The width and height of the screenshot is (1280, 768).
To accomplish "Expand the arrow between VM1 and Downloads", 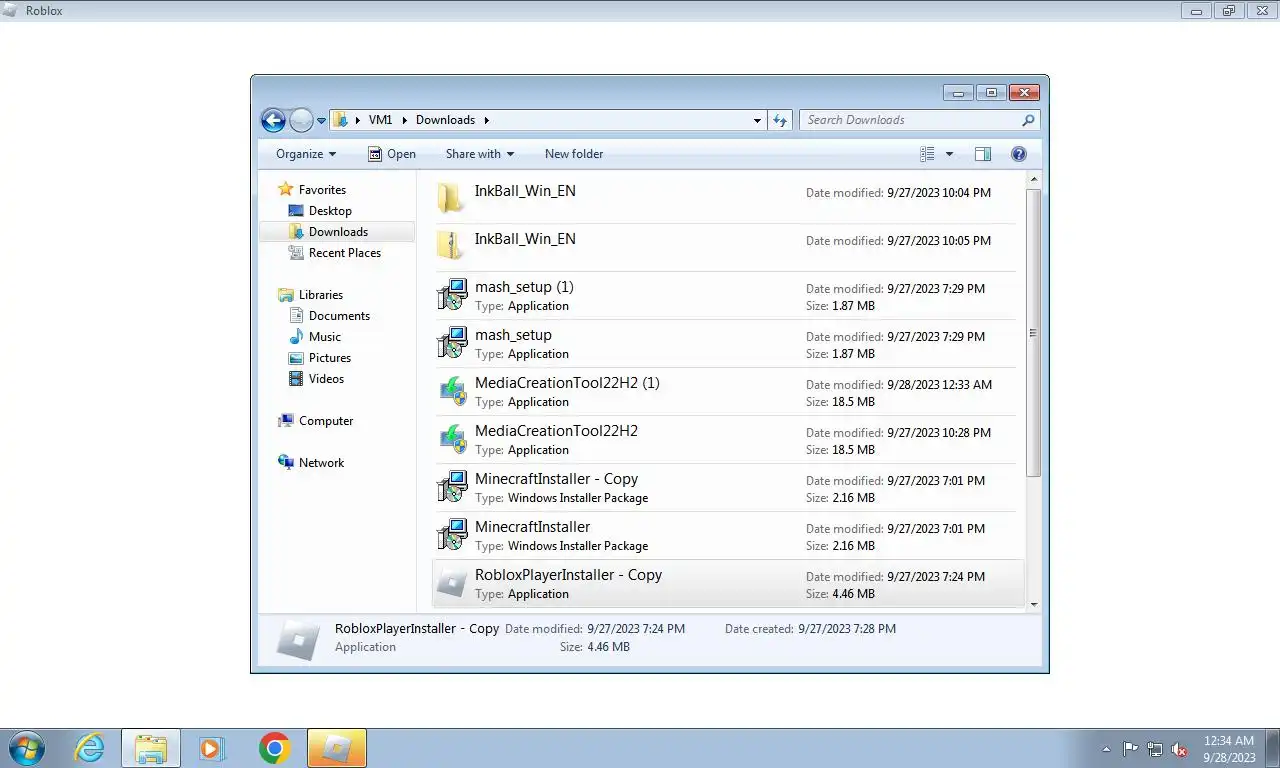I will (405, 120).
